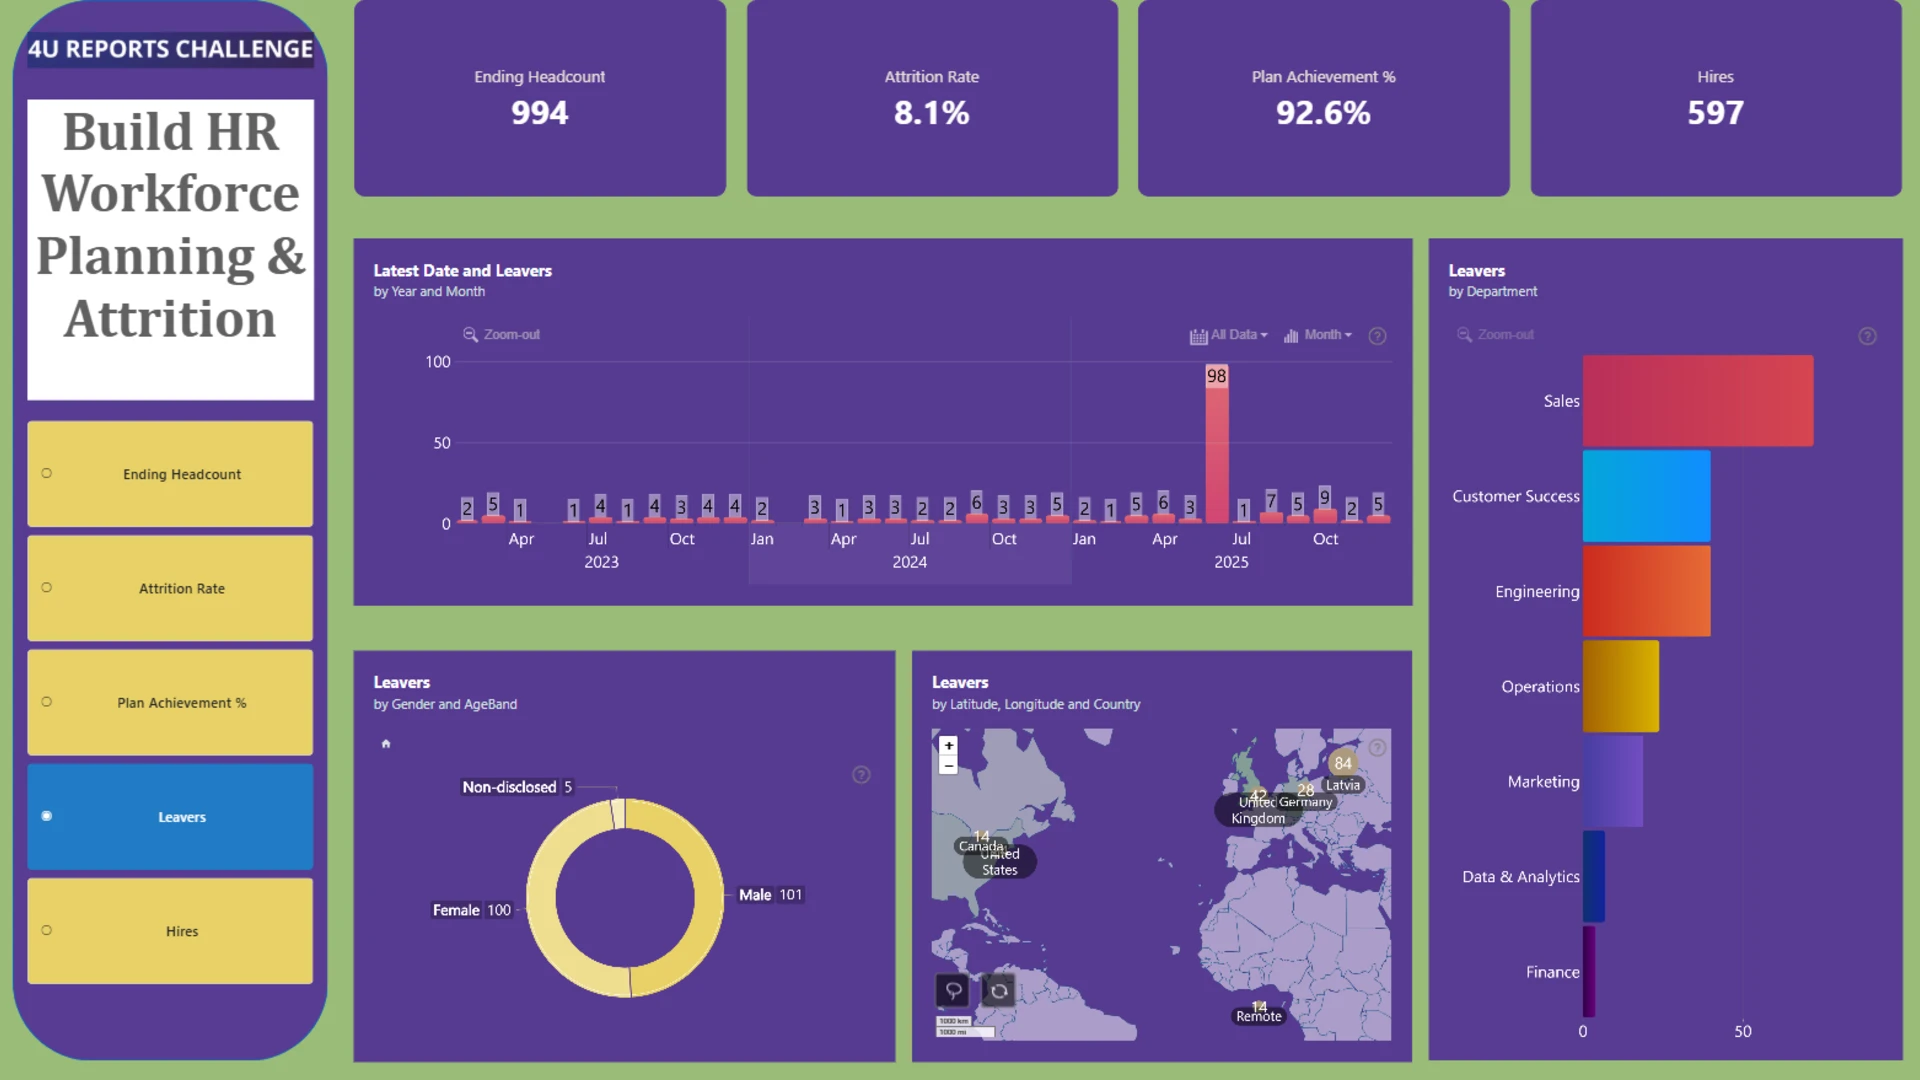Screen dimensions: 1920x1080
Task: Select the Attrition Rate radio option
Action: point(47,588)
